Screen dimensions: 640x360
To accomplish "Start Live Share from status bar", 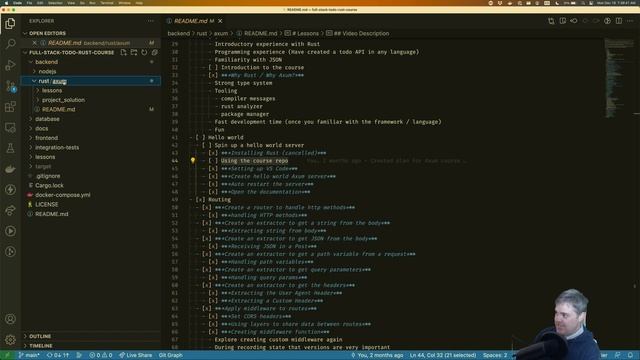I will 136,355.
